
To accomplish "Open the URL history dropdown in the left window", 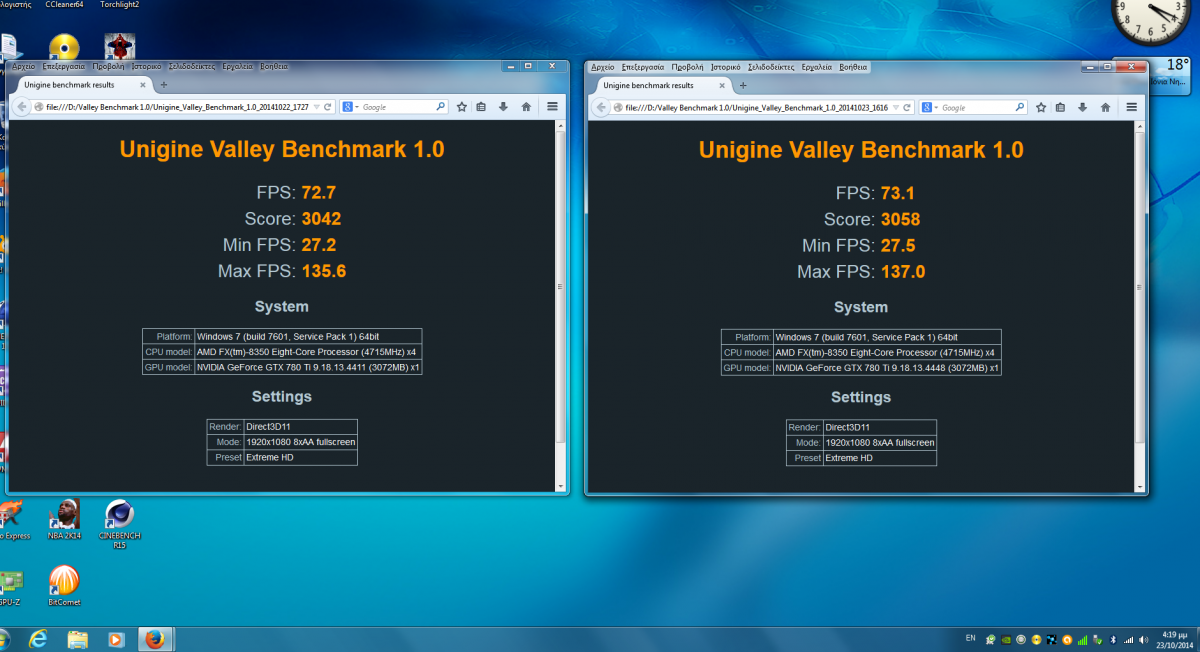I will (317, 107).
